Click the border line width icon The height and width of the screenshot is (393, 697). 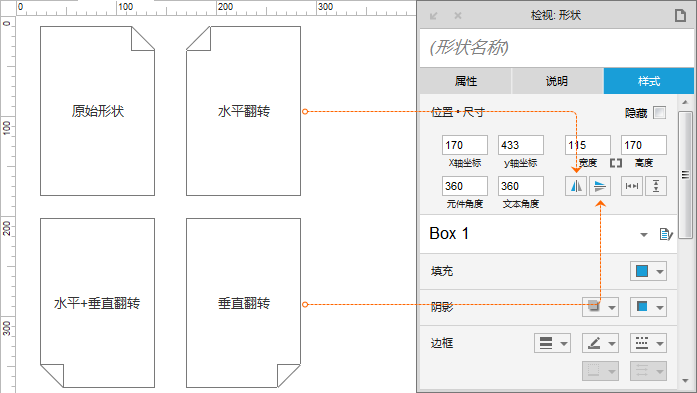(546, 343)
